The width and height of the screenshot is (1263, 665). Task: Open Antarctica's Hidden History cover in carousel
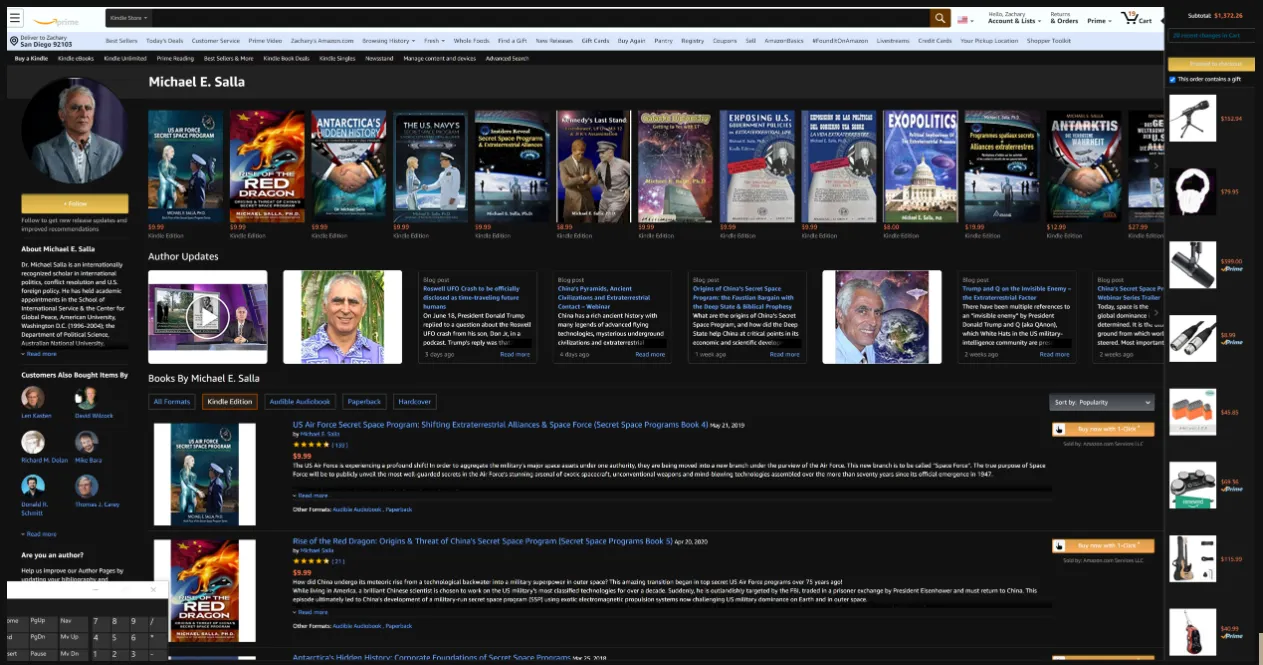pyautogui.click(x=348, y=166)
